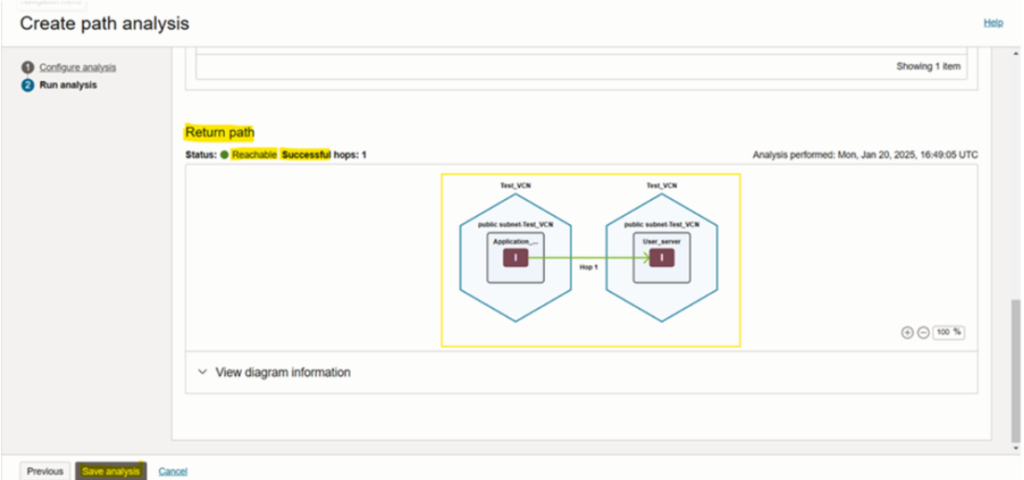
Task: Click the step 1 number badge
Action: pyautogui.click(x=28, y=67)
